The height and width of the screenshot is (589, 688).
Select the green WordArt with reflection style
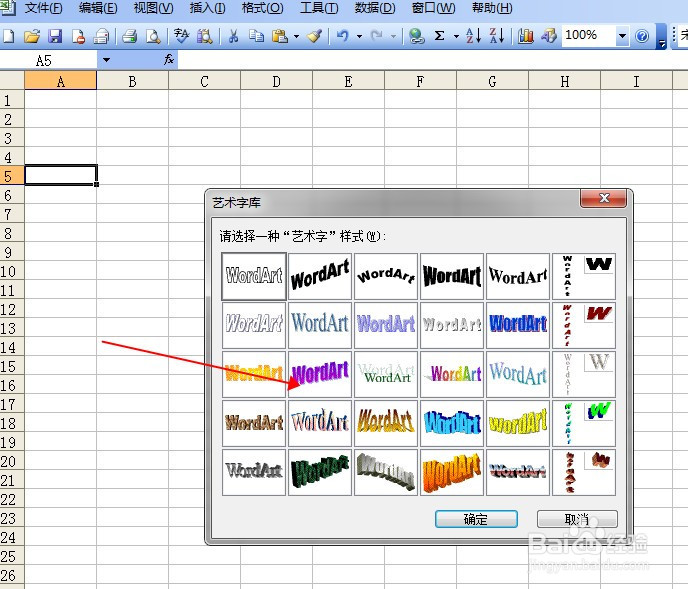click(x=386, y=374)
